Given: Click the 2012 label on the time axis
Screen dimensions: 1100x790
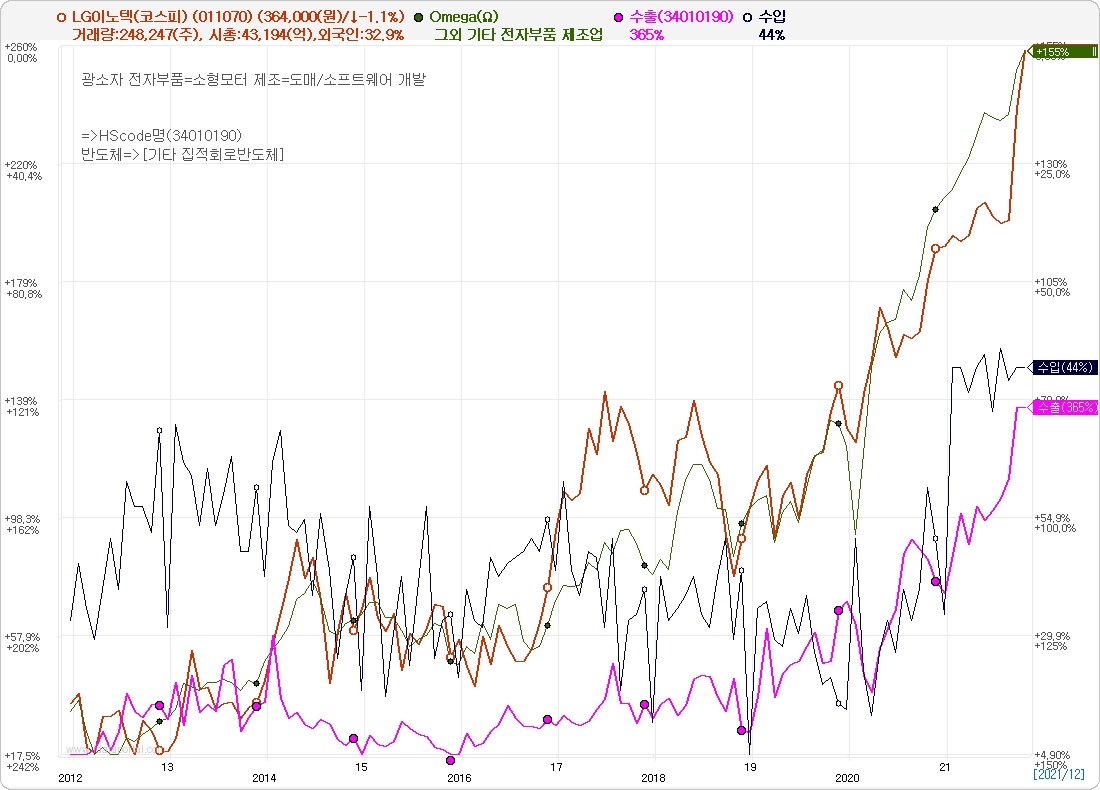Looking at the screenshot, I should click(x=70, y=777).
